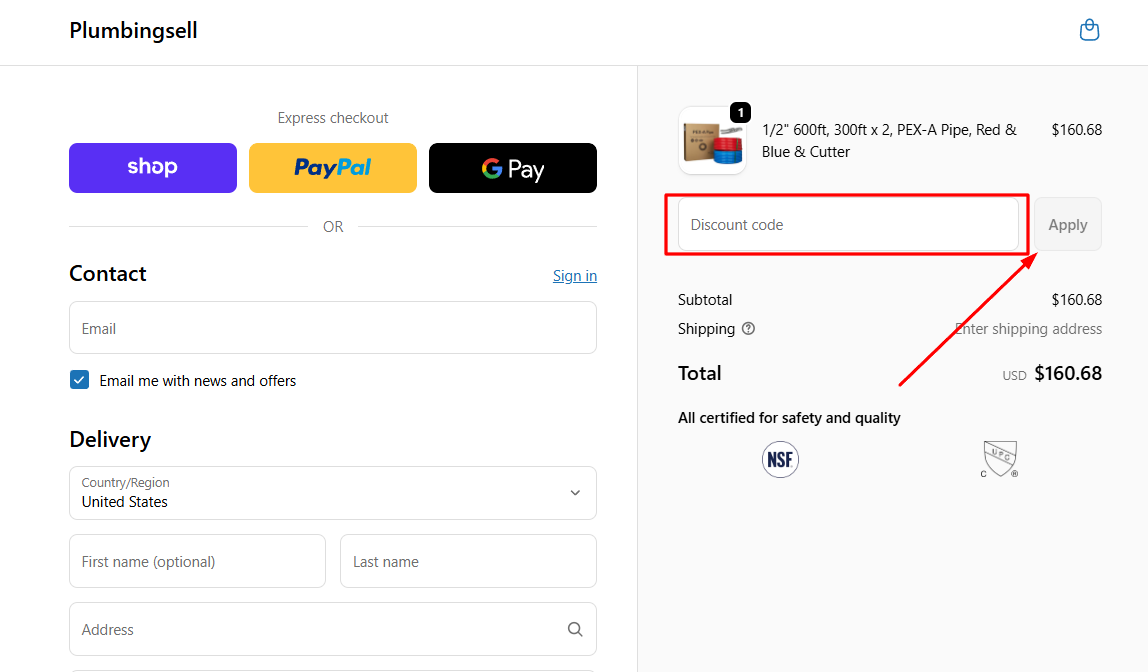Uncheck Email me with news and offers

[x=80, y=380]
